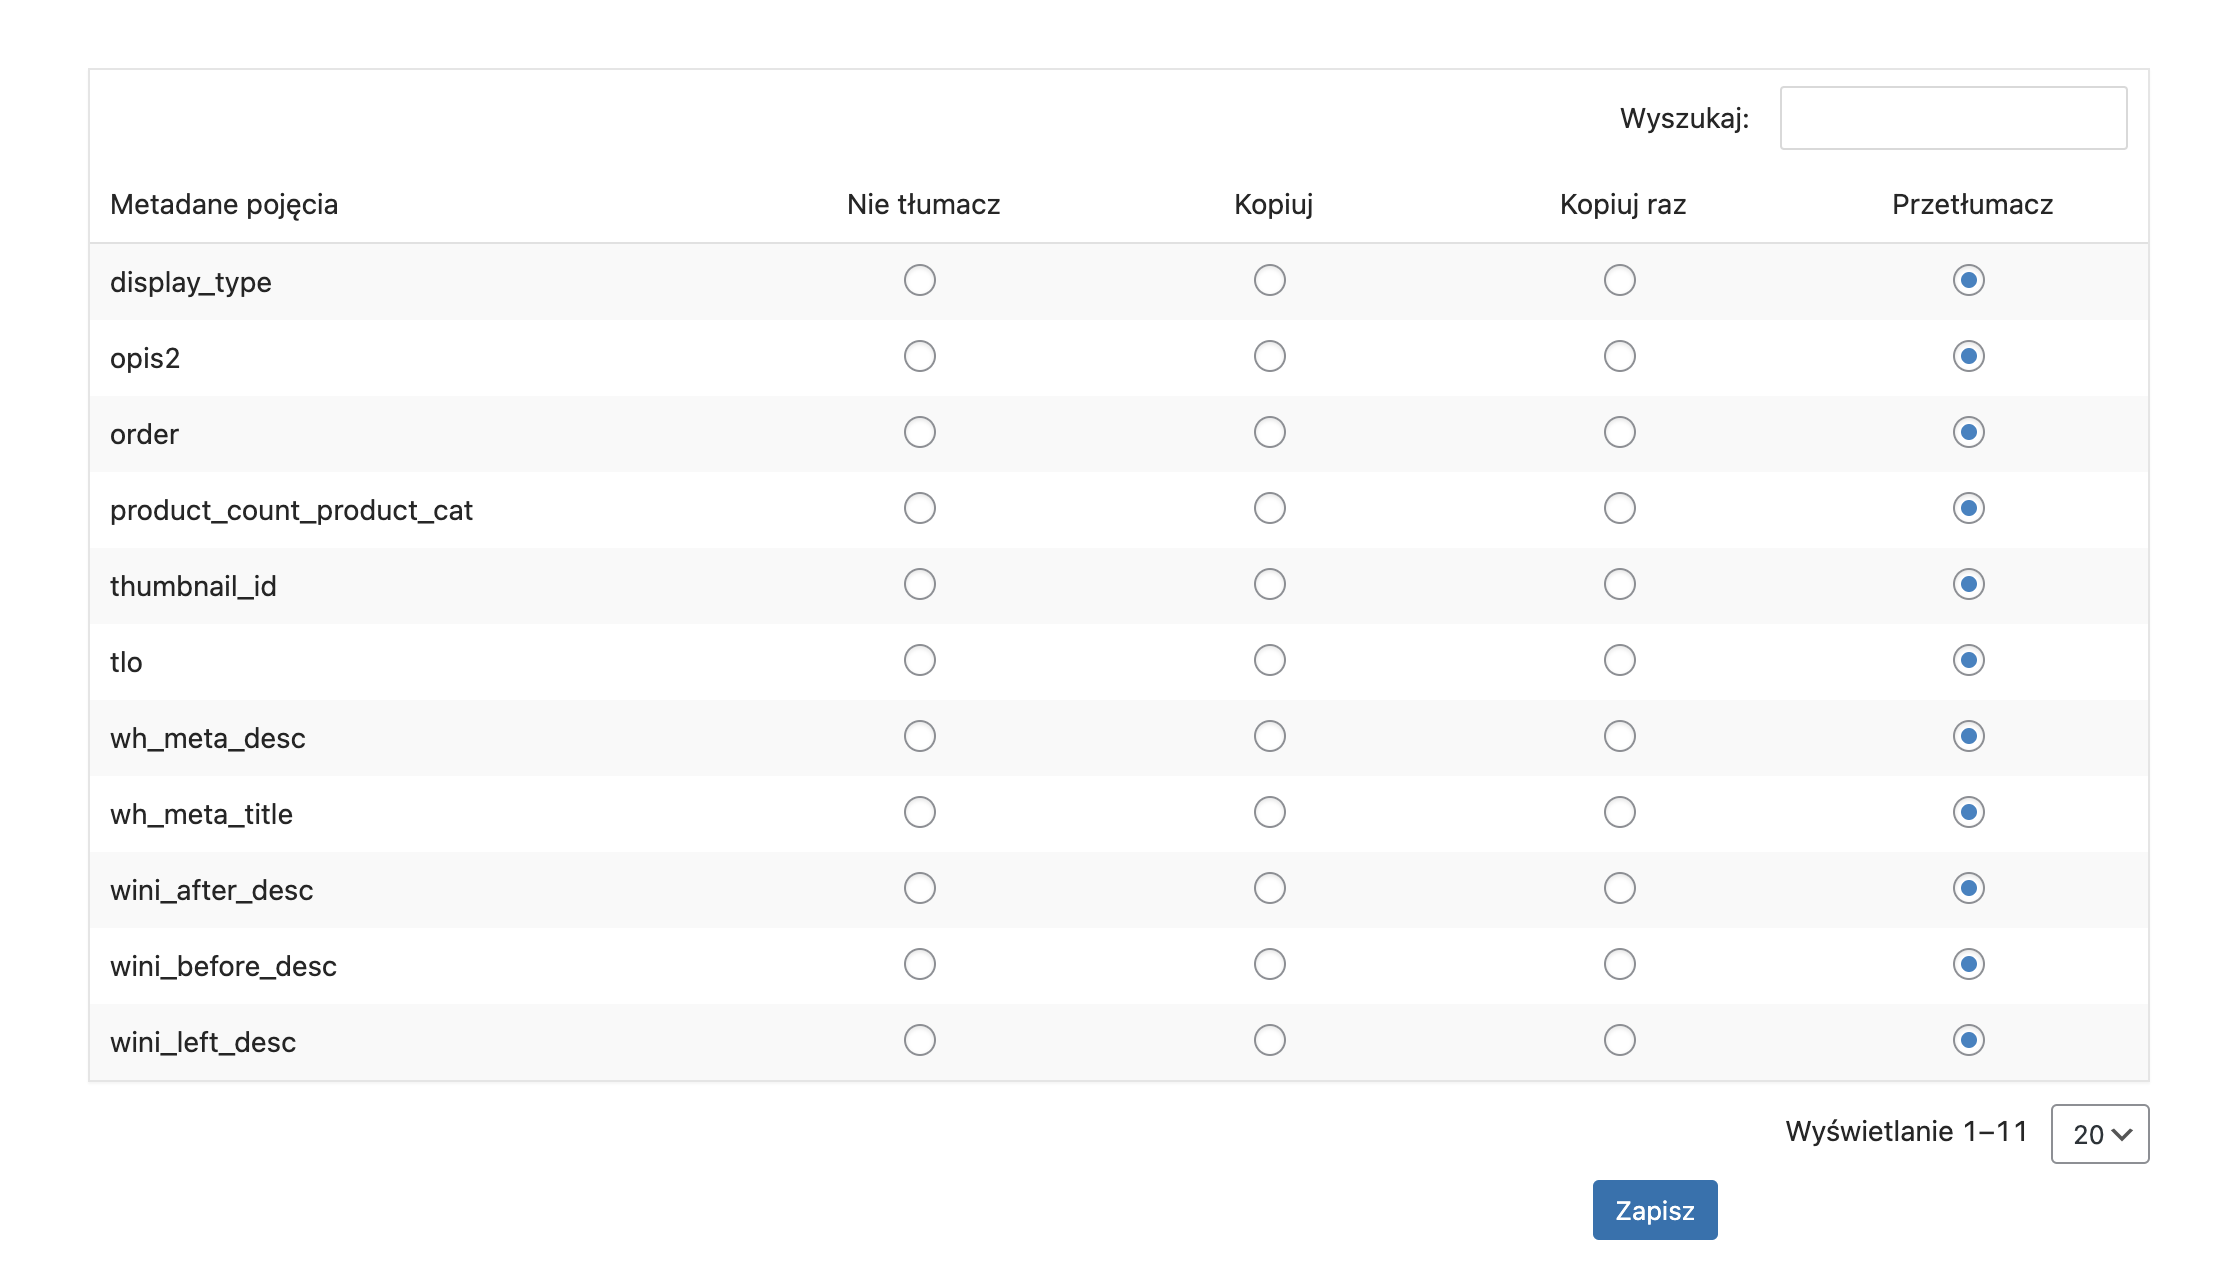2228x1266 pixels.
Task: Select Kopiuj for tlo
Action: click(x=1270, y=660)
